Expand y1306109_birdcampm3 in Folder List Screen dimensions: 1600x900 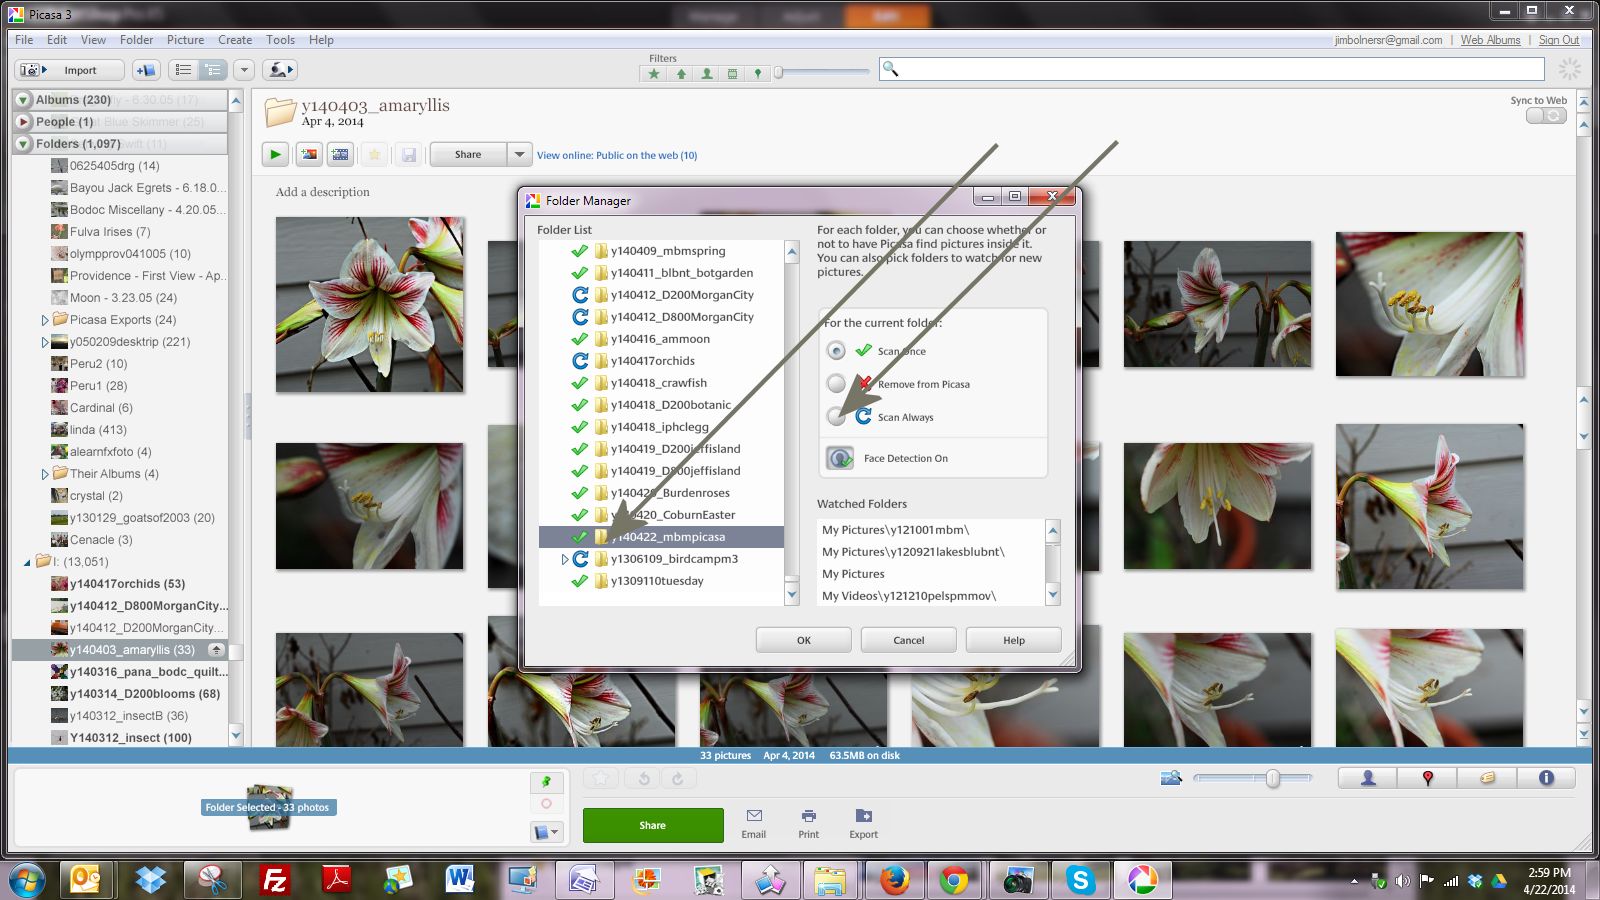565,559
